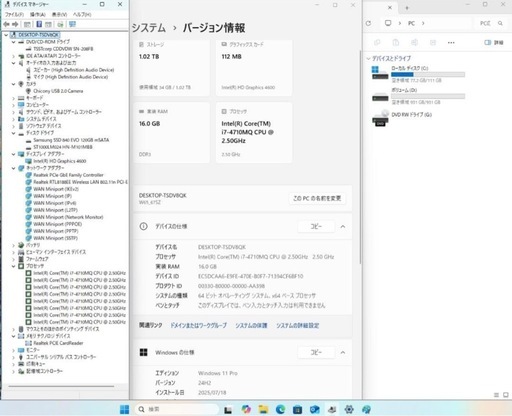Open the 表示 menu in Device Manager
Screen dimensions: 512x416
coord(59,15)
